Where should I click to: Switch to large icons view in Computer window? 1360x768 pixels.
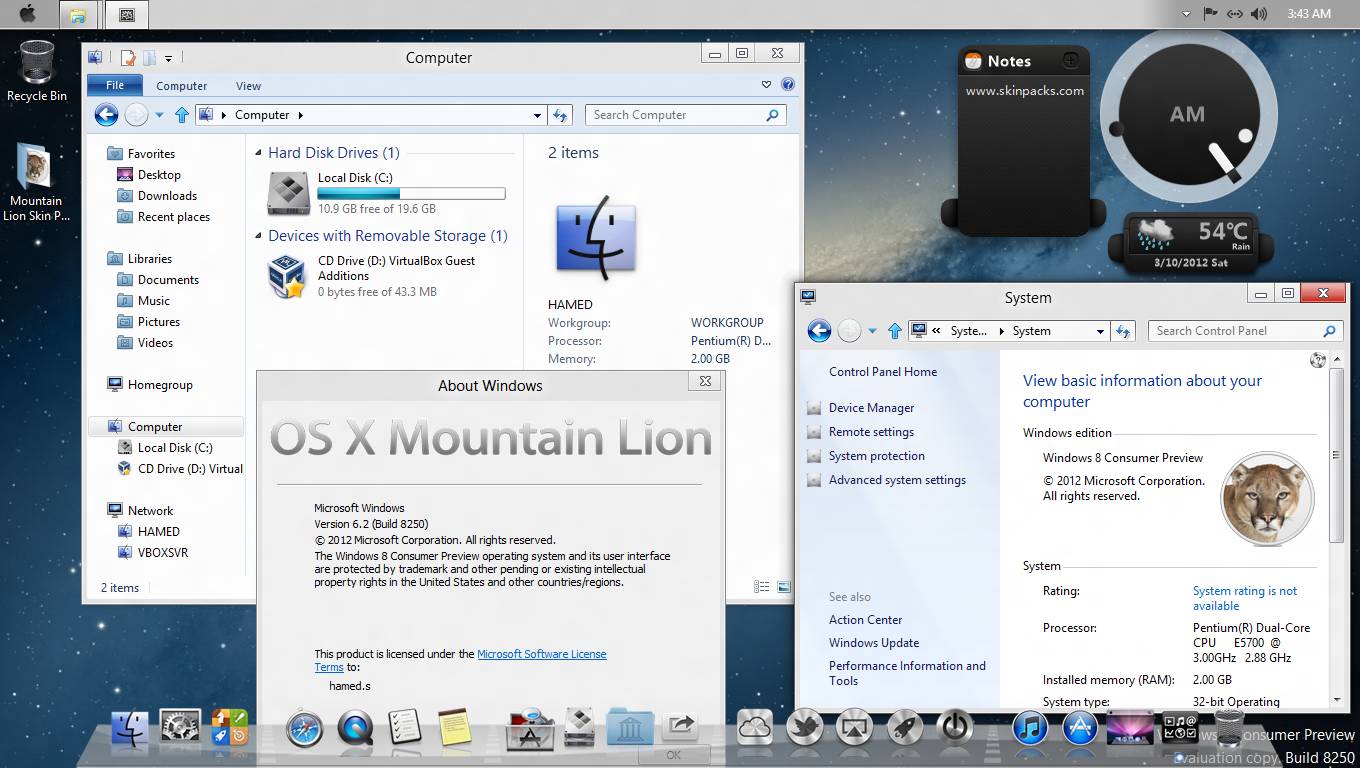pos(784,588)
